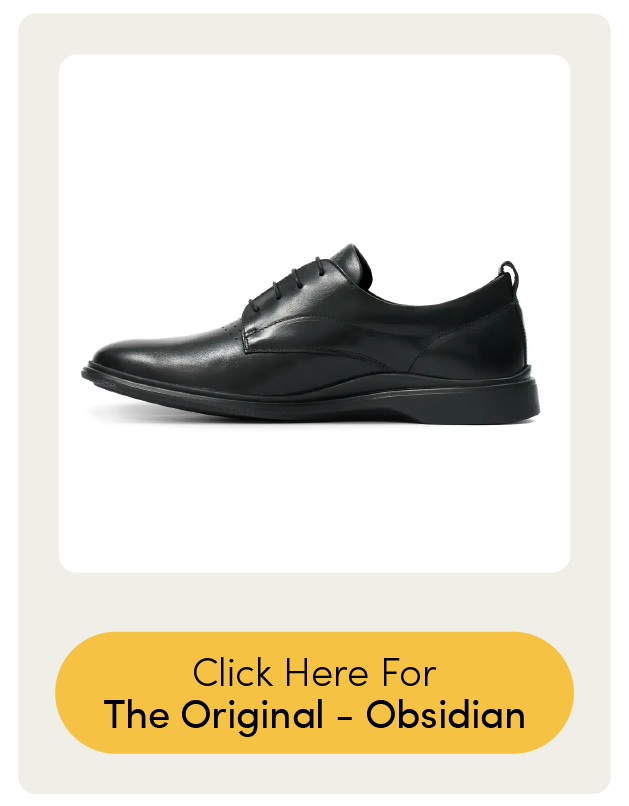Open The Original – Obsidian link text
This screenshot has height=806, width=629.
coord(314,715)
